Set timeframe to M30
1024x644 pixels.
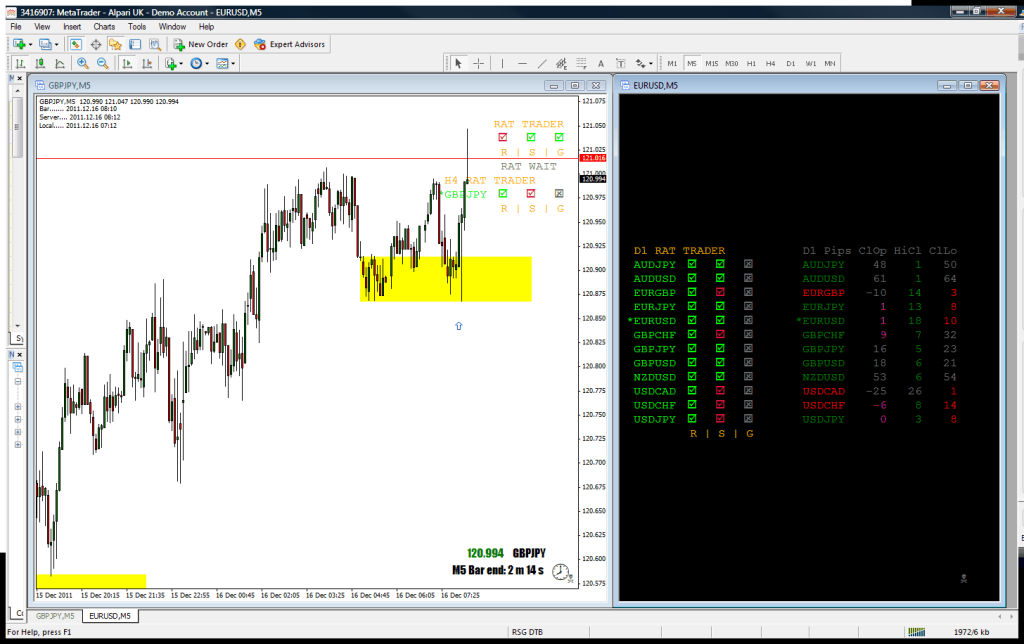pyautogui.click(x=731, y=63)
